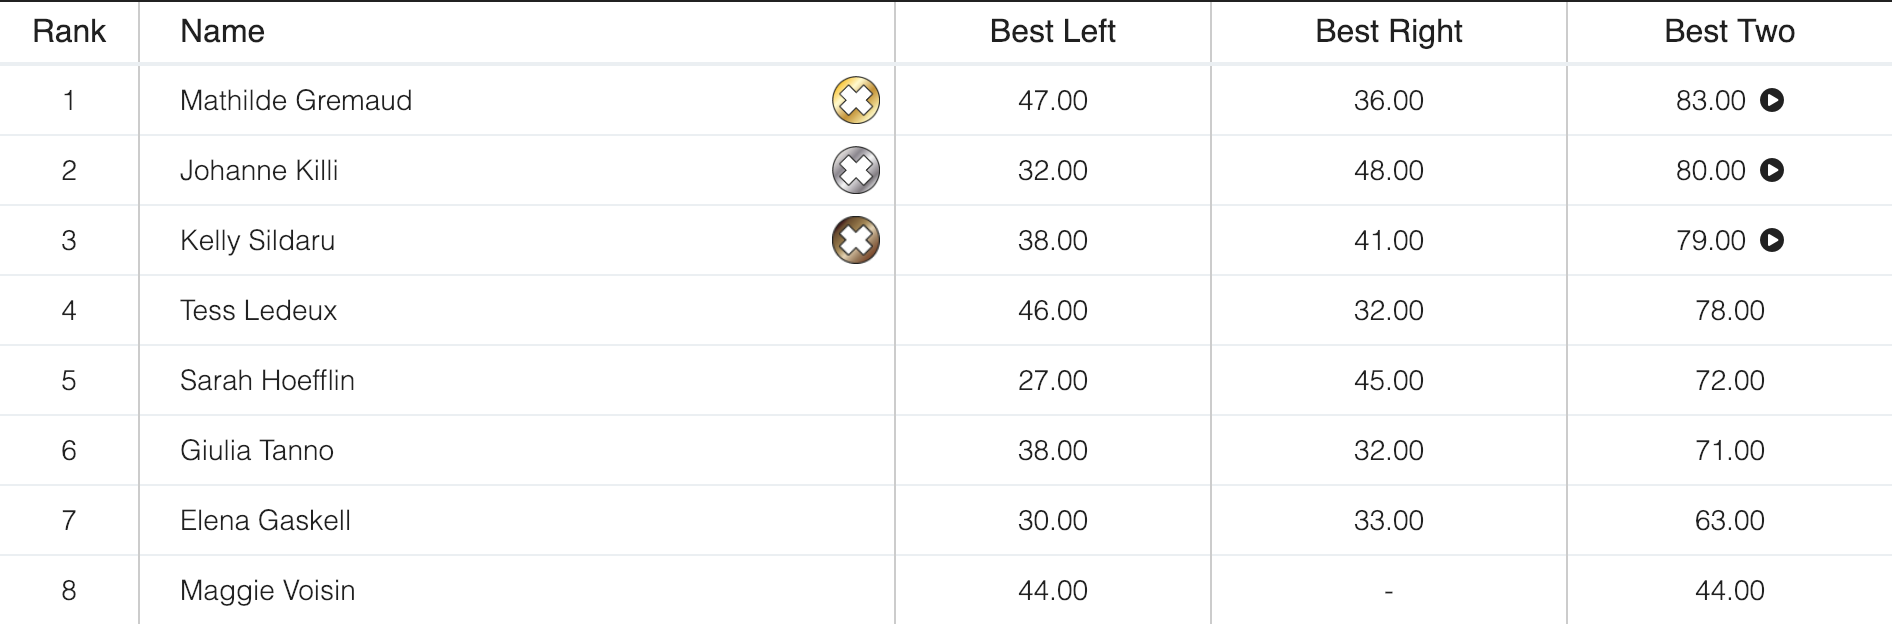
Task: Play the video for Kelly Sildaru's 79.00 score
Action: coord(1775,240)
